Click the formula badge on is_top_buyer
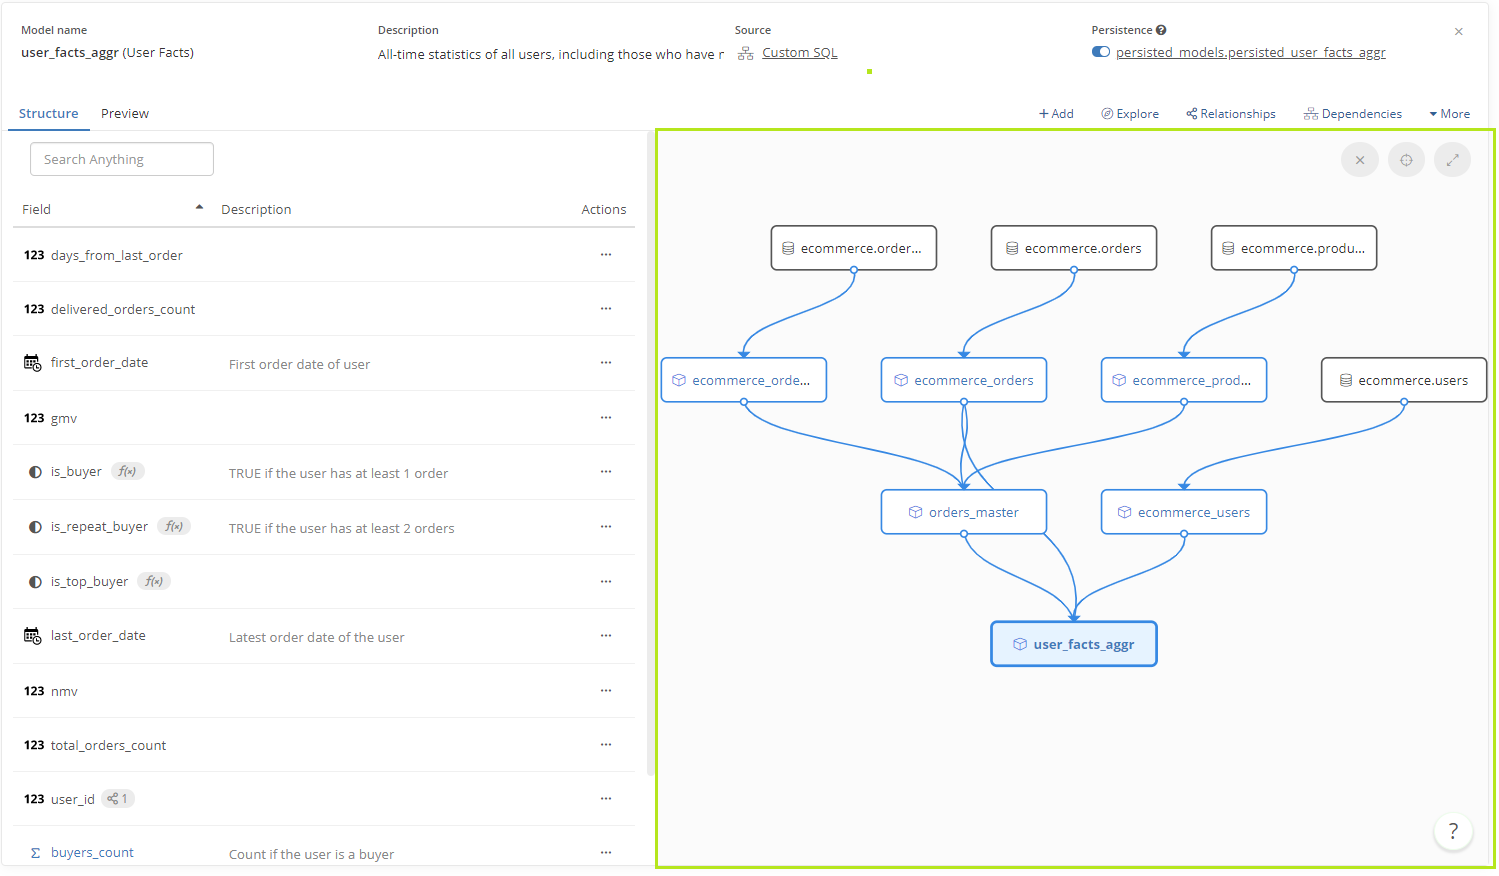 (x=154, y=581)
